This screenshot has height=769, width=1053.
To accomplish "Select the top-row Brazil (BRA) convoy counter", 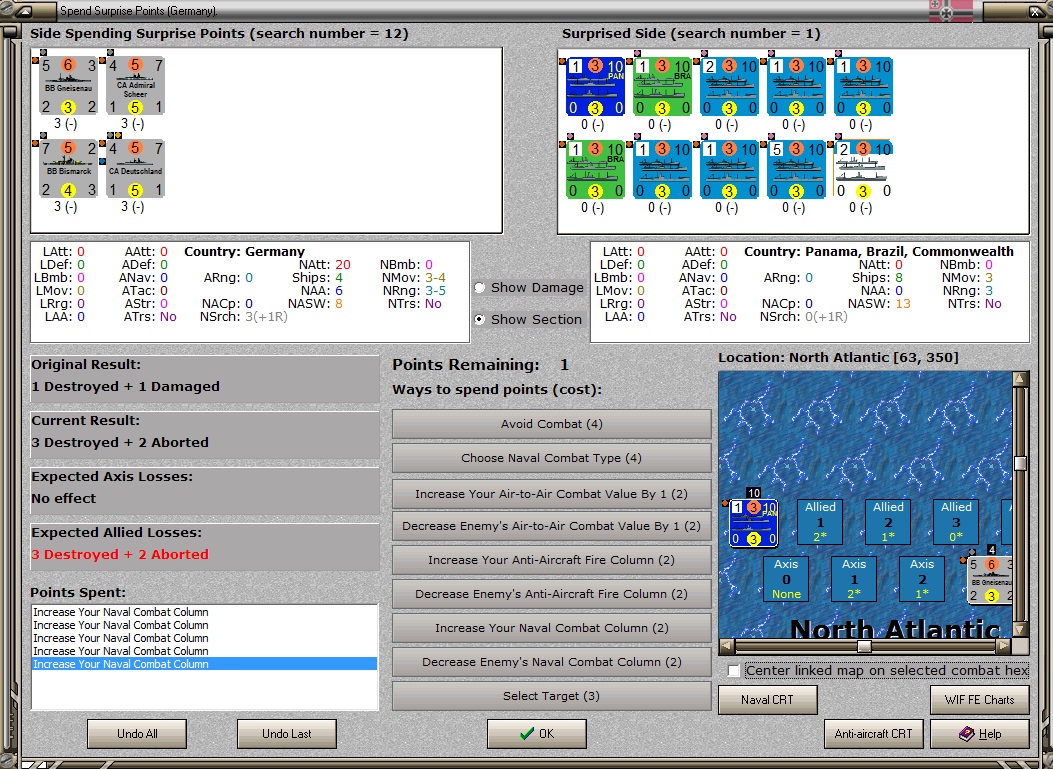I will tap(662, 87).
